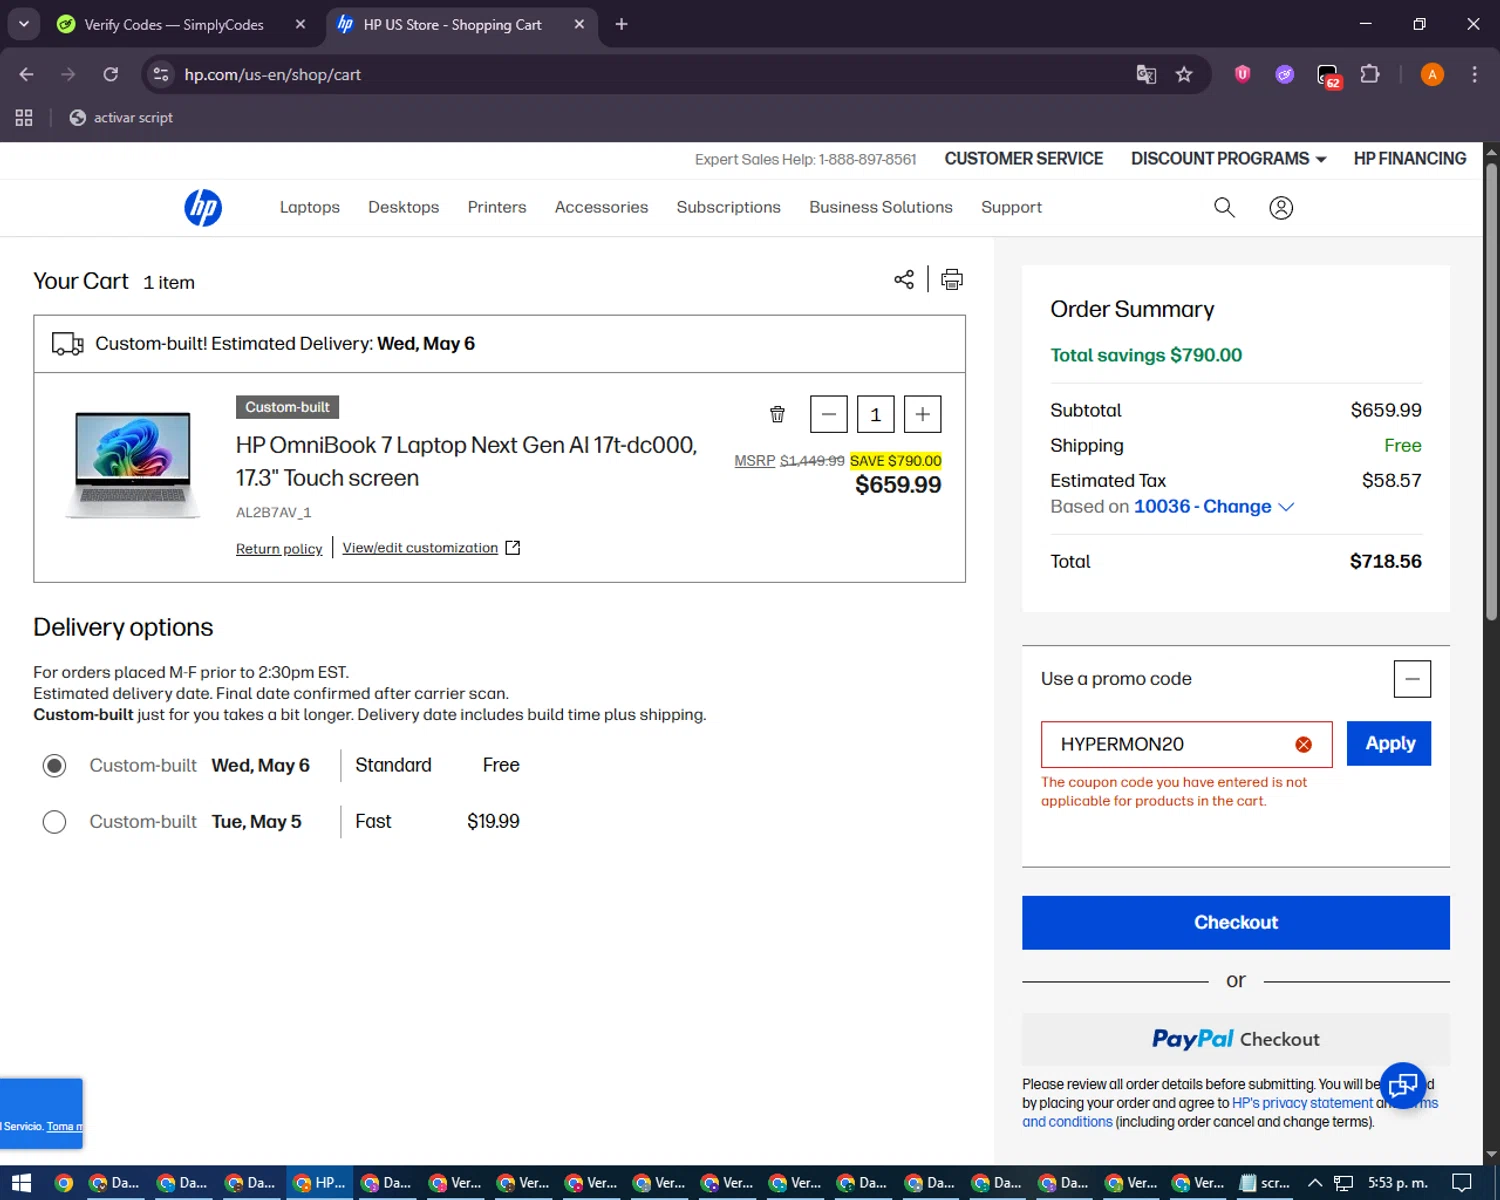Share the cart via share icon
Viewport: 1500px width, 1200px height.
pyautogui.click(x=904, y=279)
